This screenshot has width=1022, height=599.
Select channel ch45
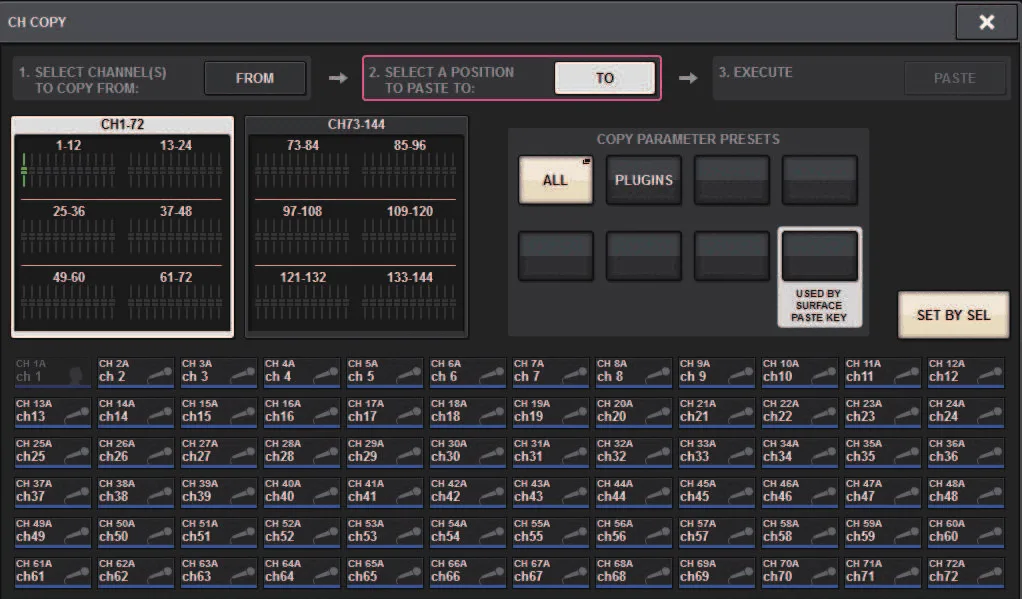pos(717,491)
